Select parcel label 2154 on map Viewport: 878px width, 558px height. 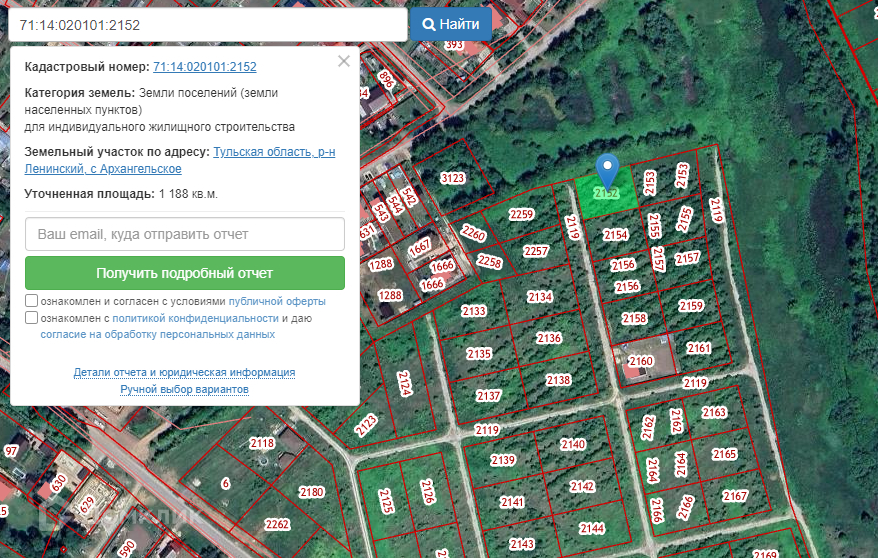point(615,235)
